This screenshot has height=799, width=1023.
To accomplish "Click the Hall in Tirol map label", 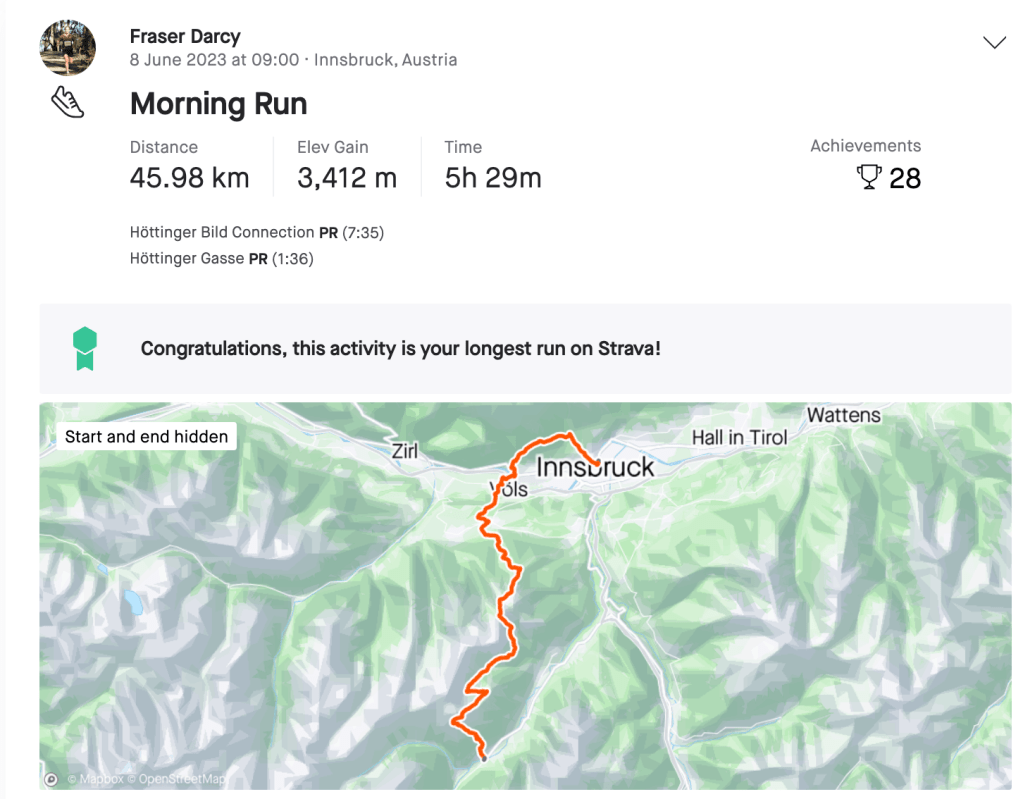I will coord(739,437).
